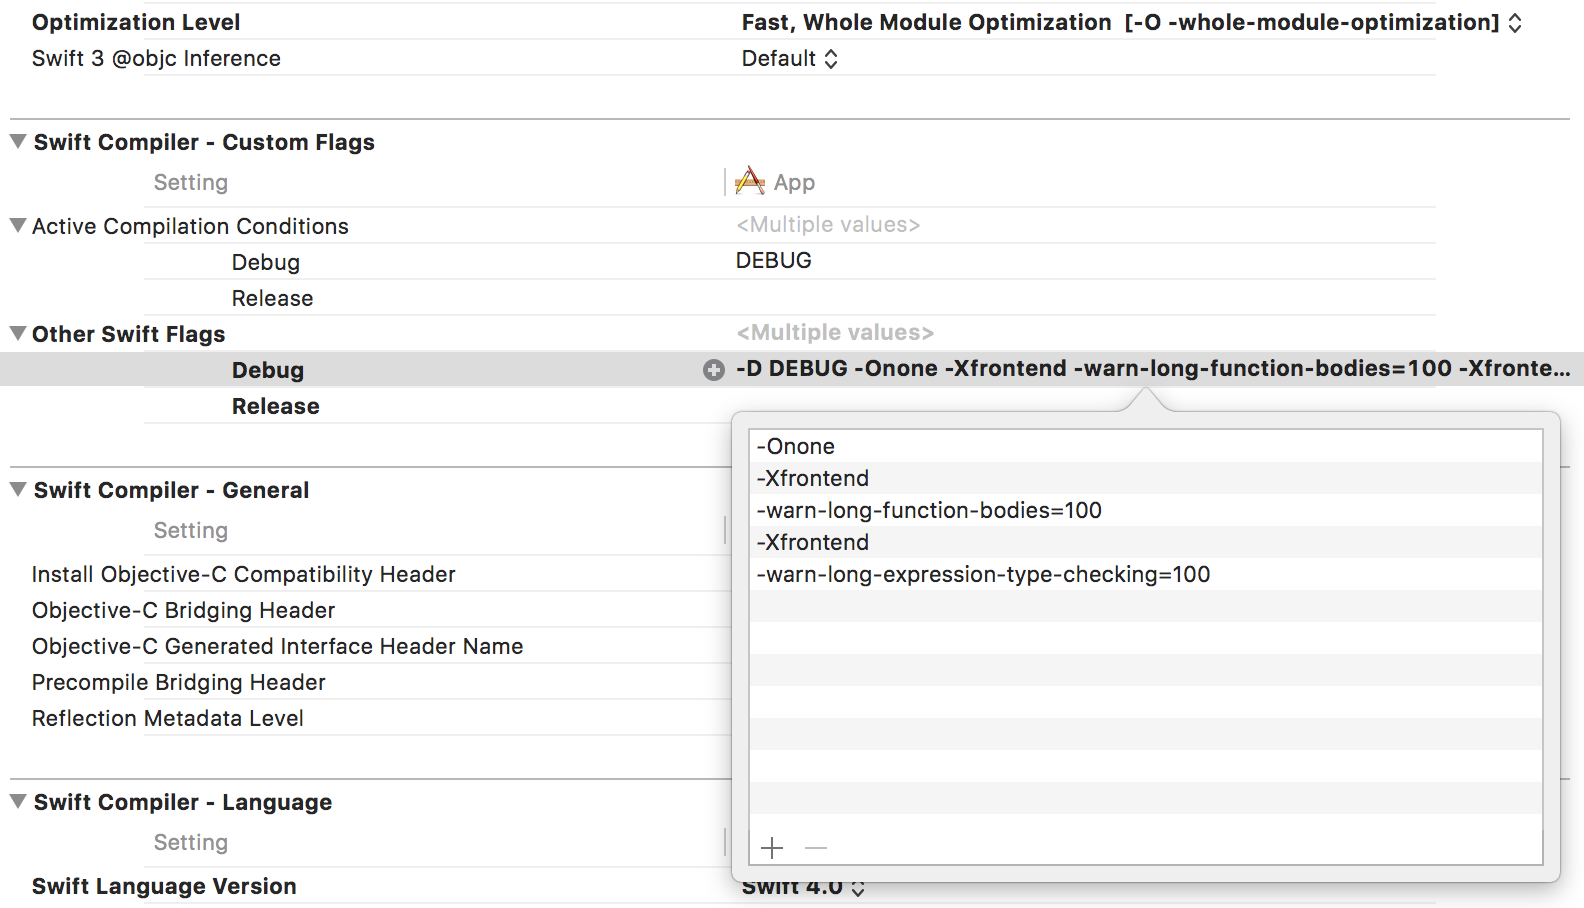Select the Objective-C Bridging Header setting
Viewport: 1584px width, 908px height.
[183, 610]
